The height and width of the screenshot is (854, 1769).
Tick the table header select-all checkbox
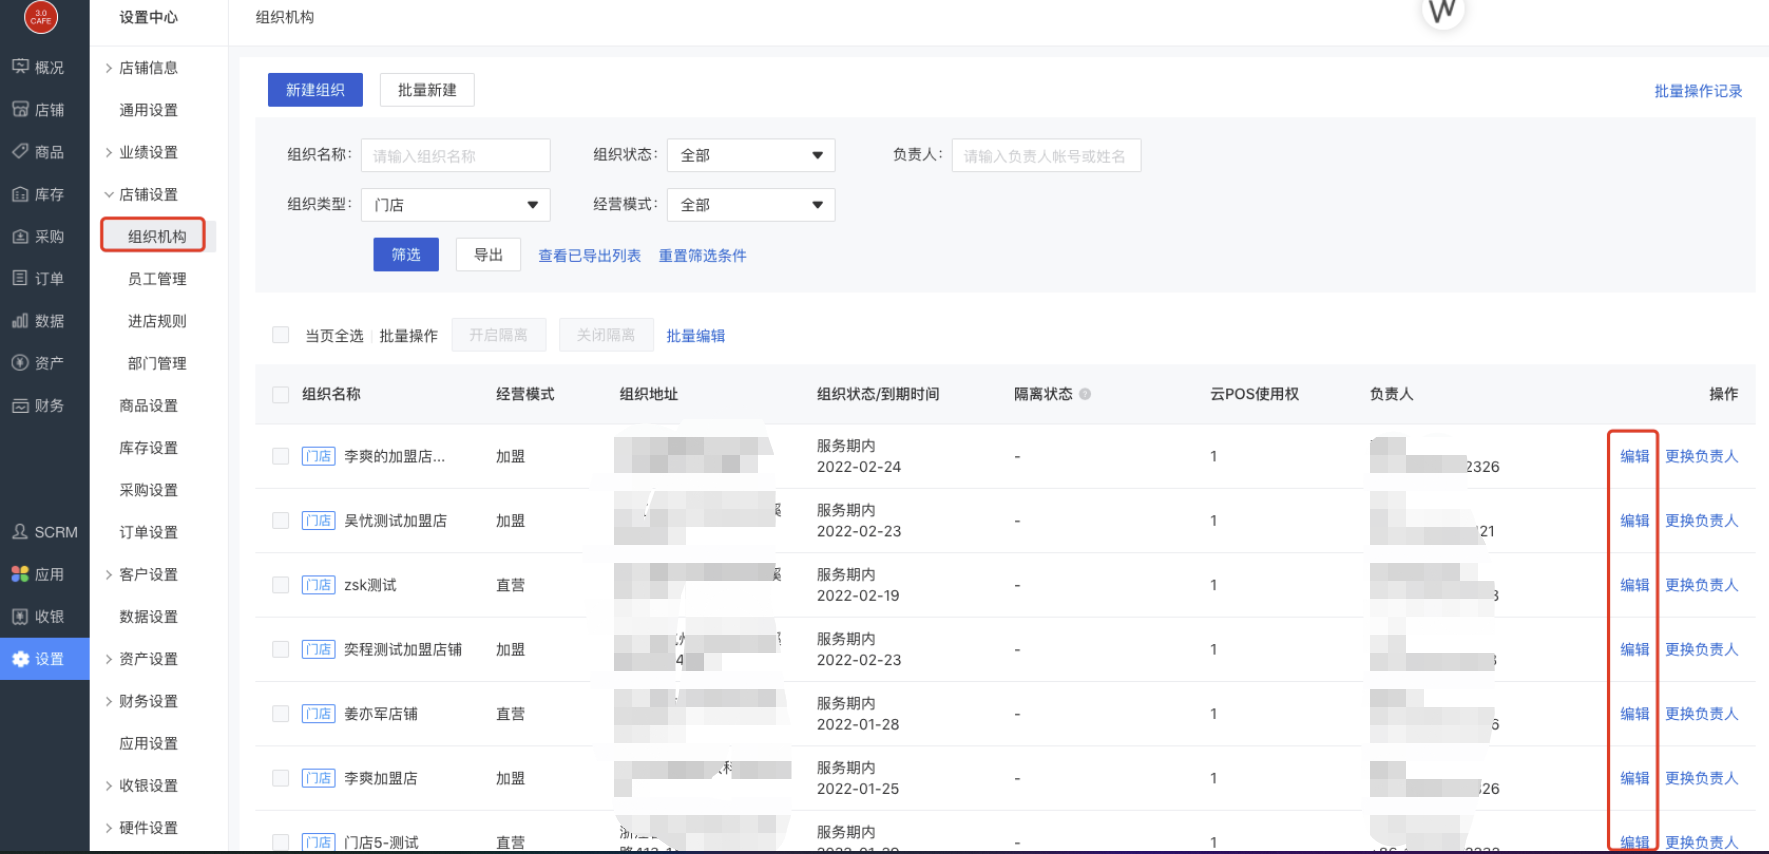tap(281, 394)
